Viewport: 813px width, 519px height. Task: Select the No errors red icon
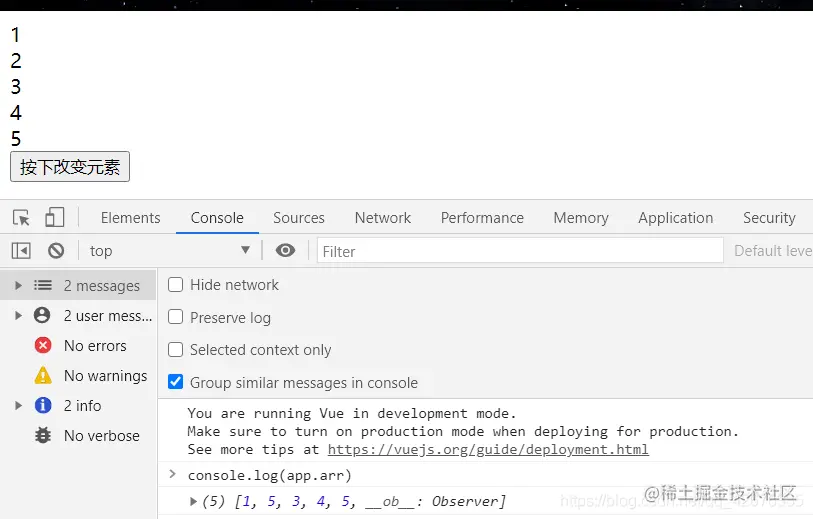pyautogui.click(x=43, y=345)
